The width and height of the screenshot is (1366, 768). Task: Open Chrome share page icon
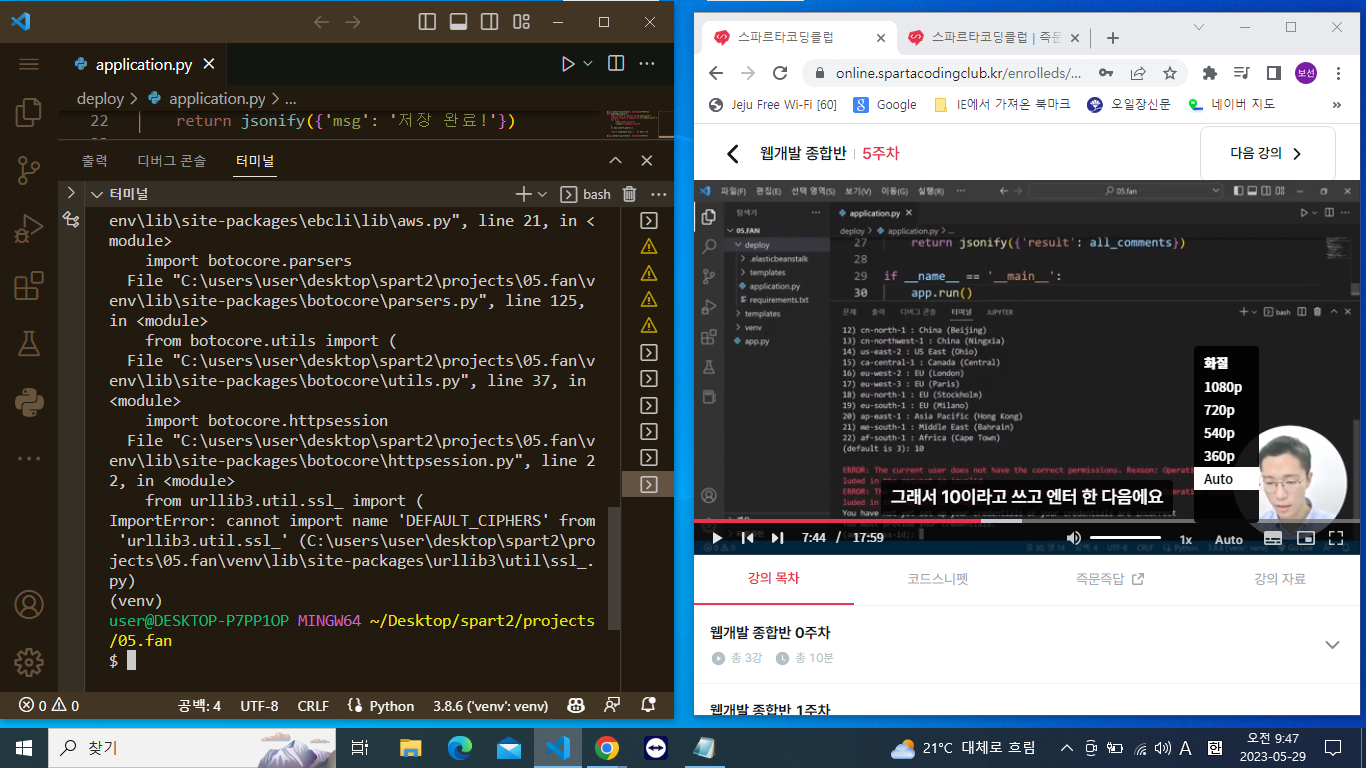click(x=1138, y=73)
